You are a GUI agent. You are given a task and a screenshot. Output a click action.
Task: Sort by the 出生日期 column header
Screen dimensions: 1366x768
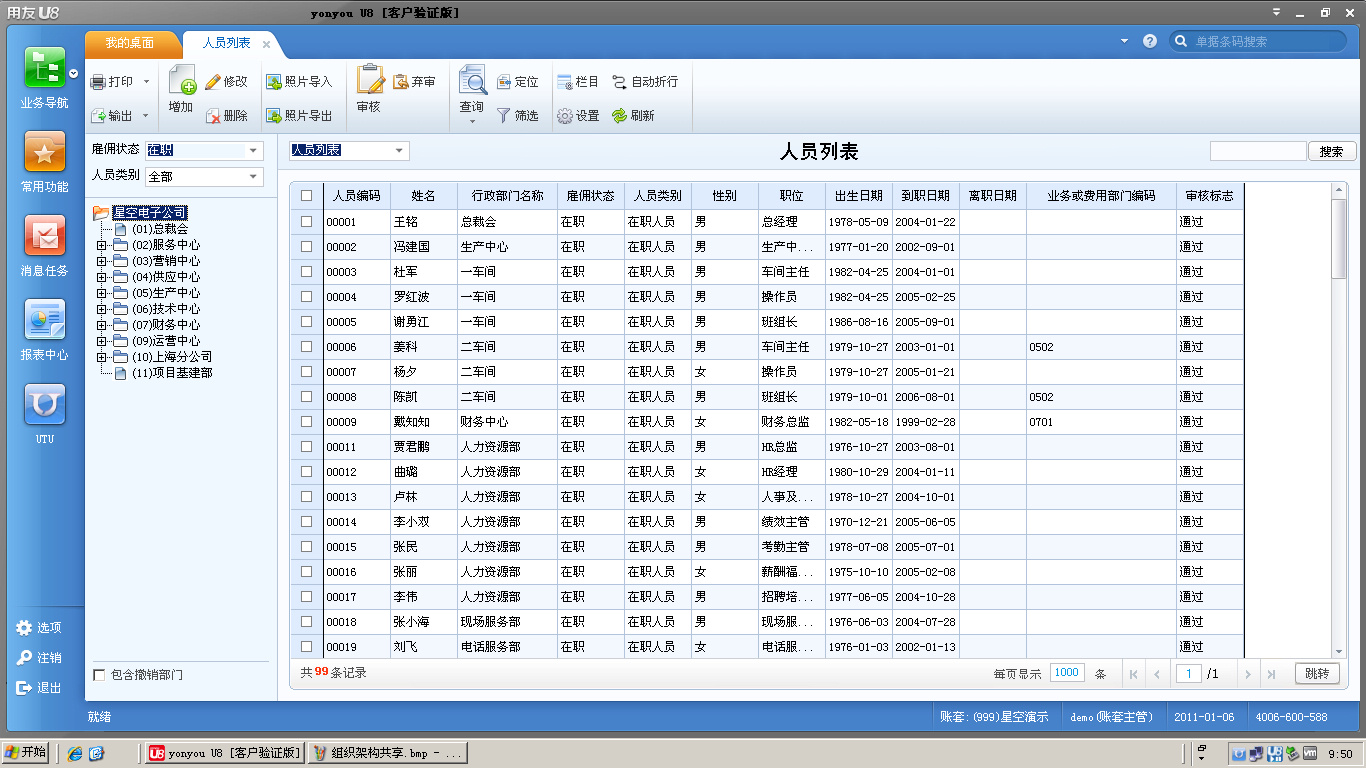pyautogui.click(x=858, y=196)
